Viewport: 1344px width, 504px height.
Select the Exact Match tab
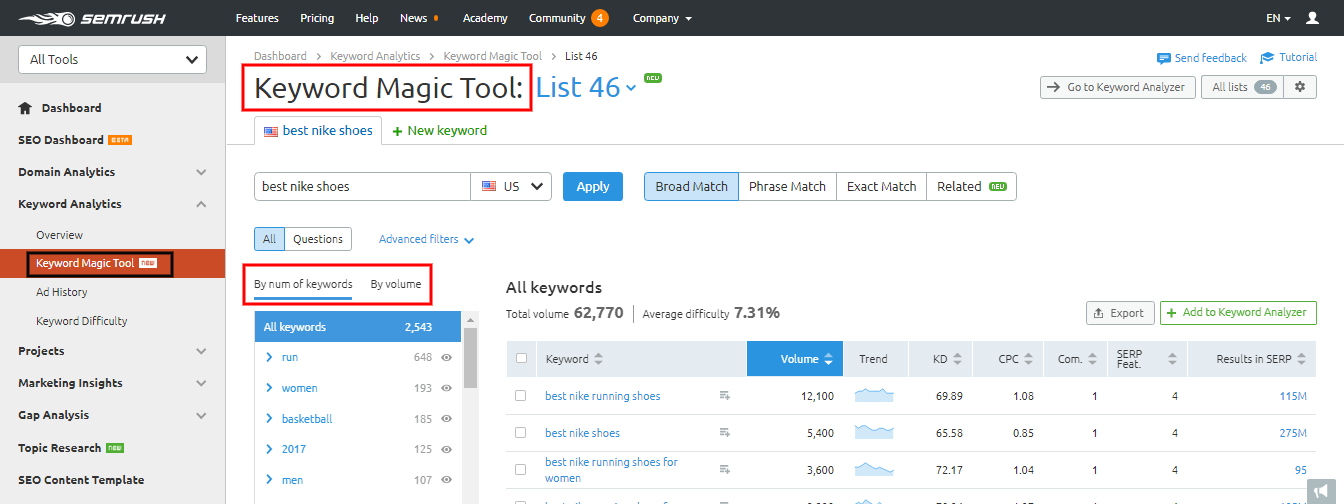[881, 187]
